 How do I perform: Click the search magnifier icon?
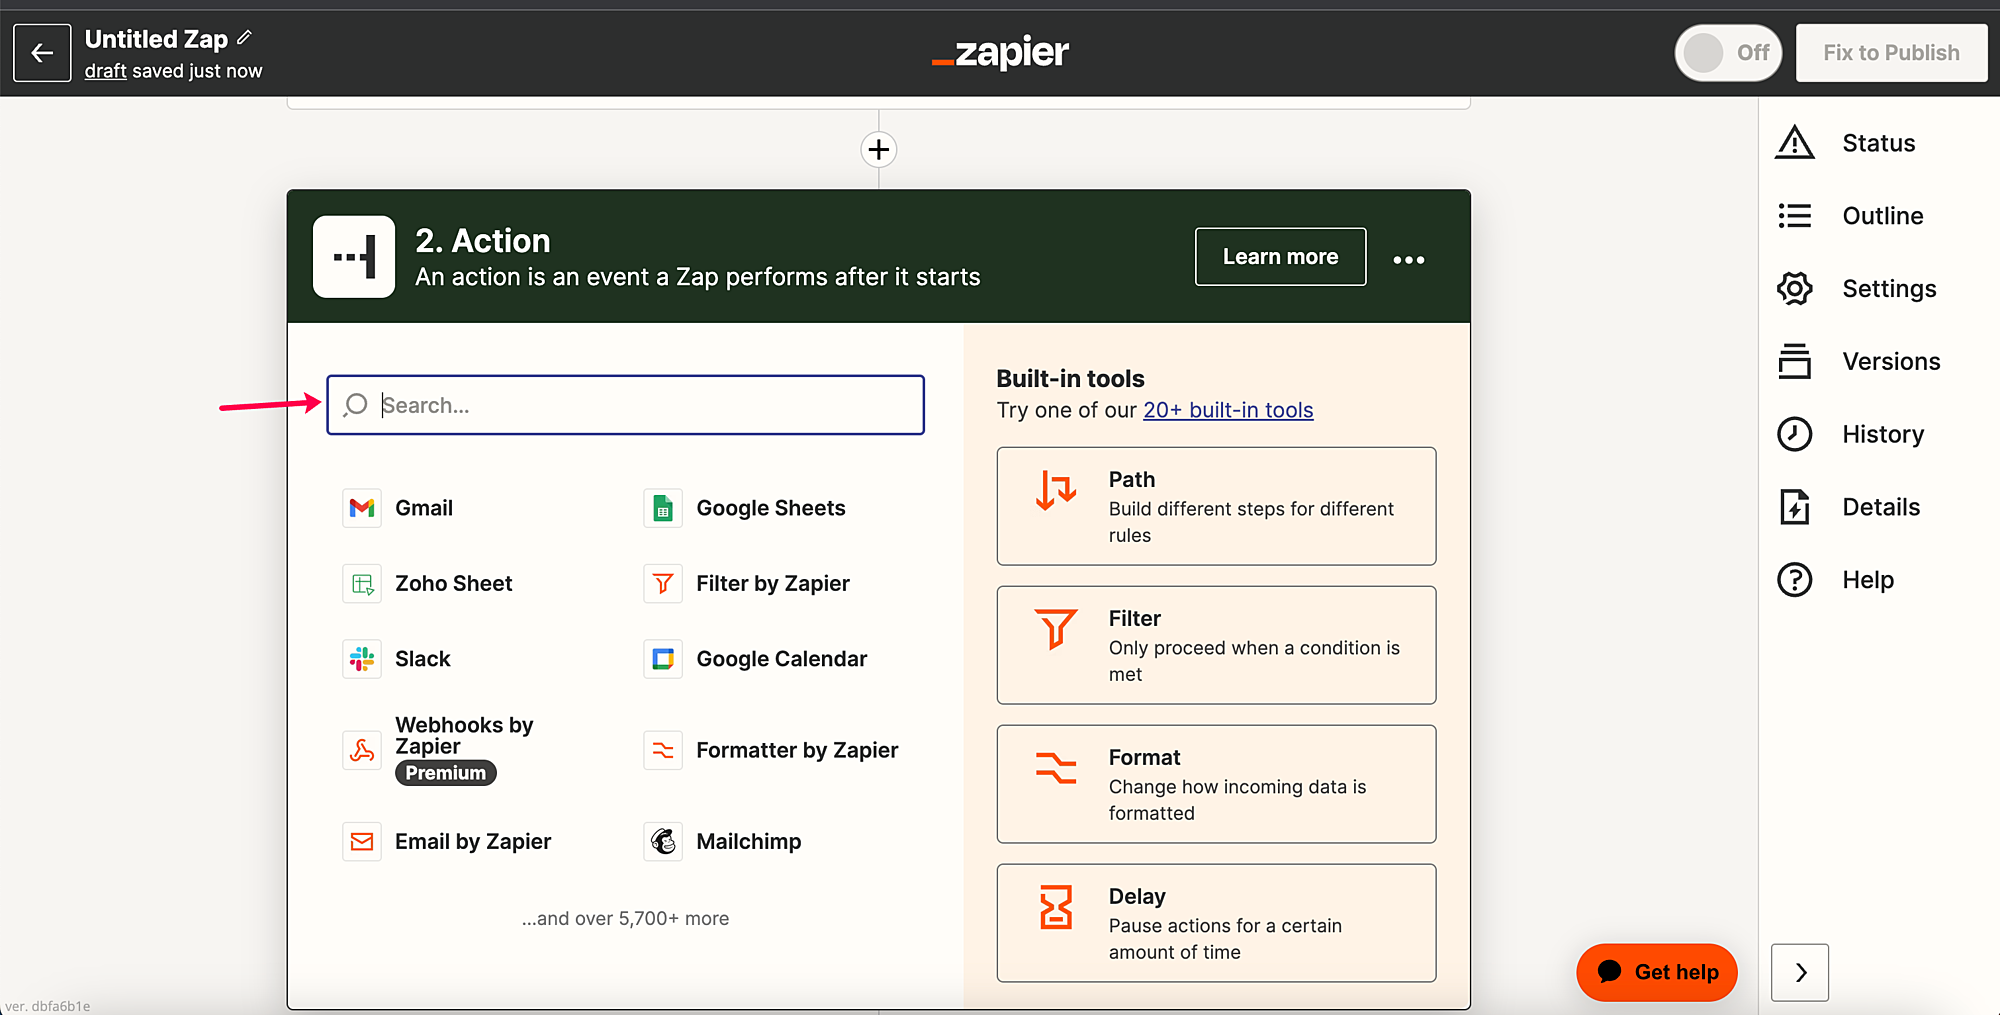[355, 405]
